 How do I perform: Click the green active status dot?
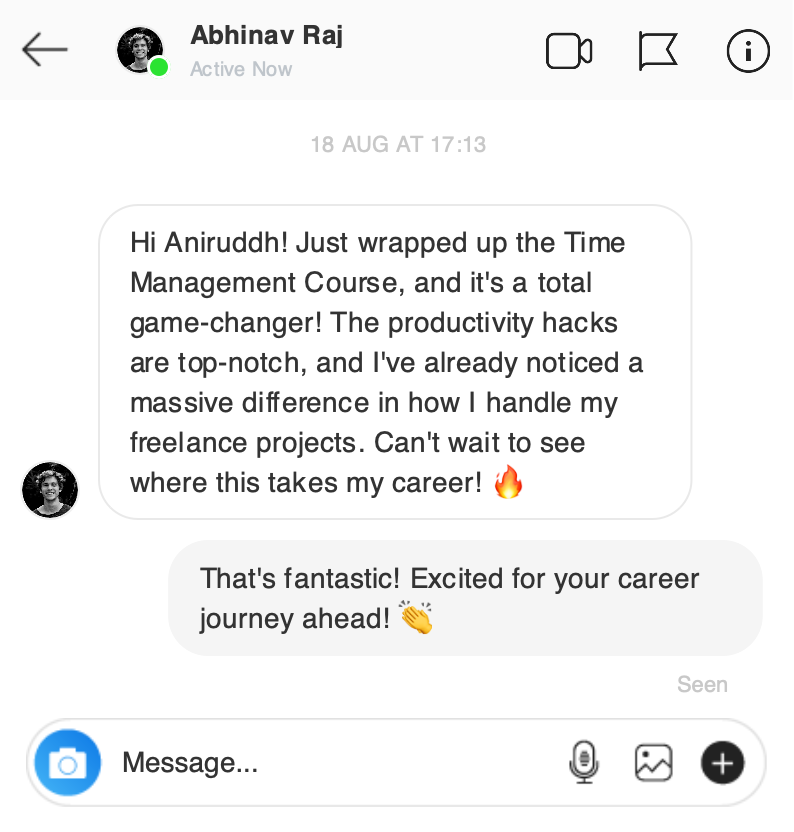tap(159, 67)
